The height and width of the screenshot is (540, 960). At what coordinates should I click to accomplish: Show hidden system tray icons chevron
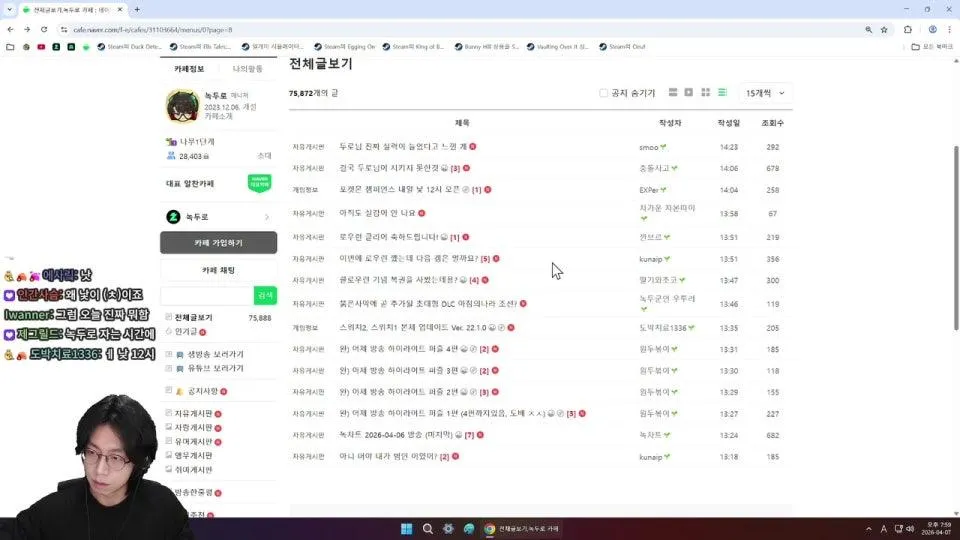868,529
